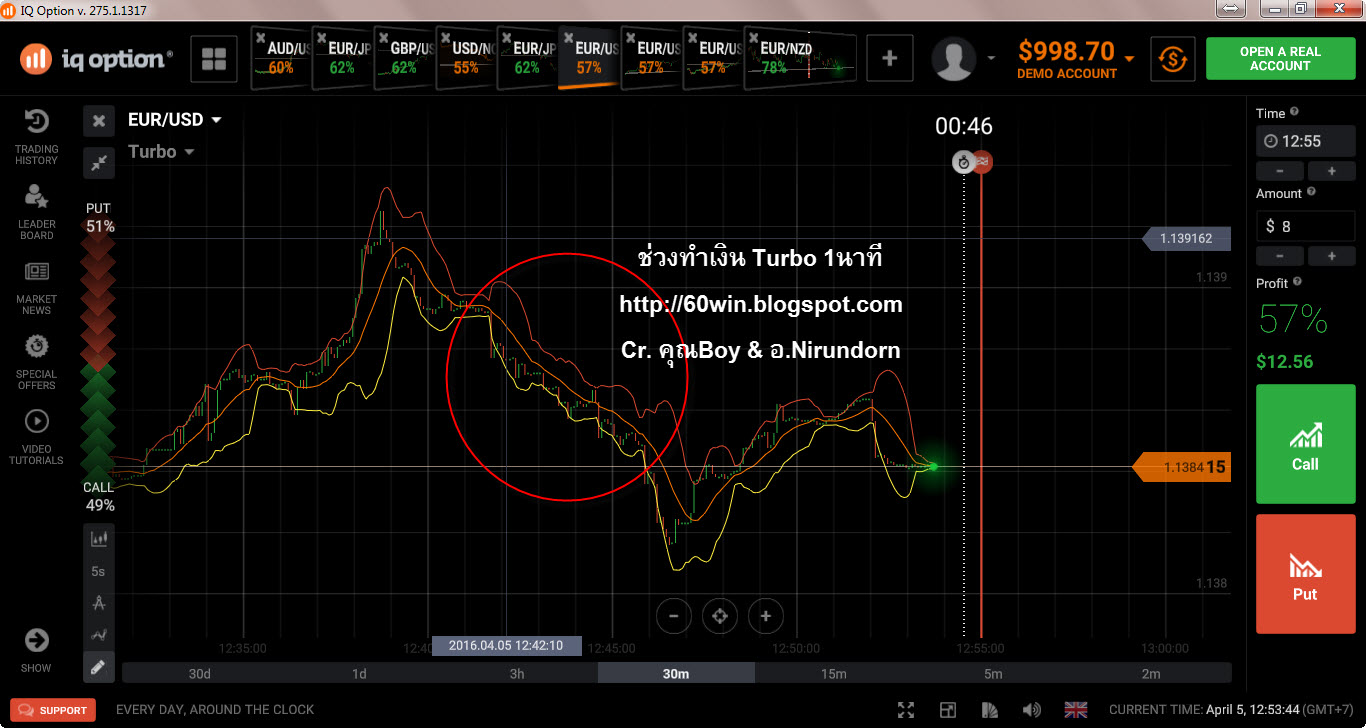Select the 5m timeframe

[993, 674]
